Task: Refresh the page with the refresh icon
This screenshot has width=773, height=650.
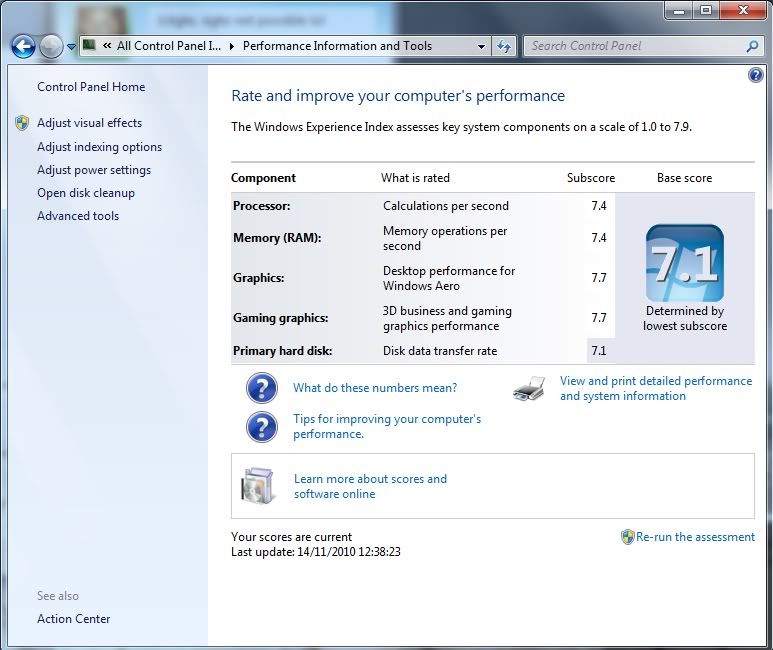Action: point(504,46)
